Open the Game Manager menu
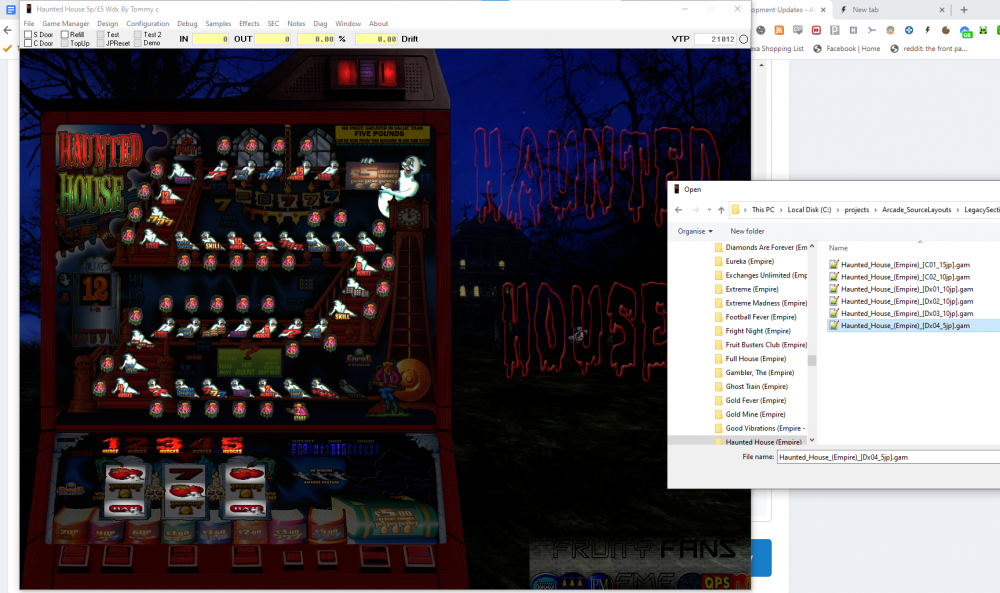This screenshot has width=1000, height=593. [x=66, y=24]
